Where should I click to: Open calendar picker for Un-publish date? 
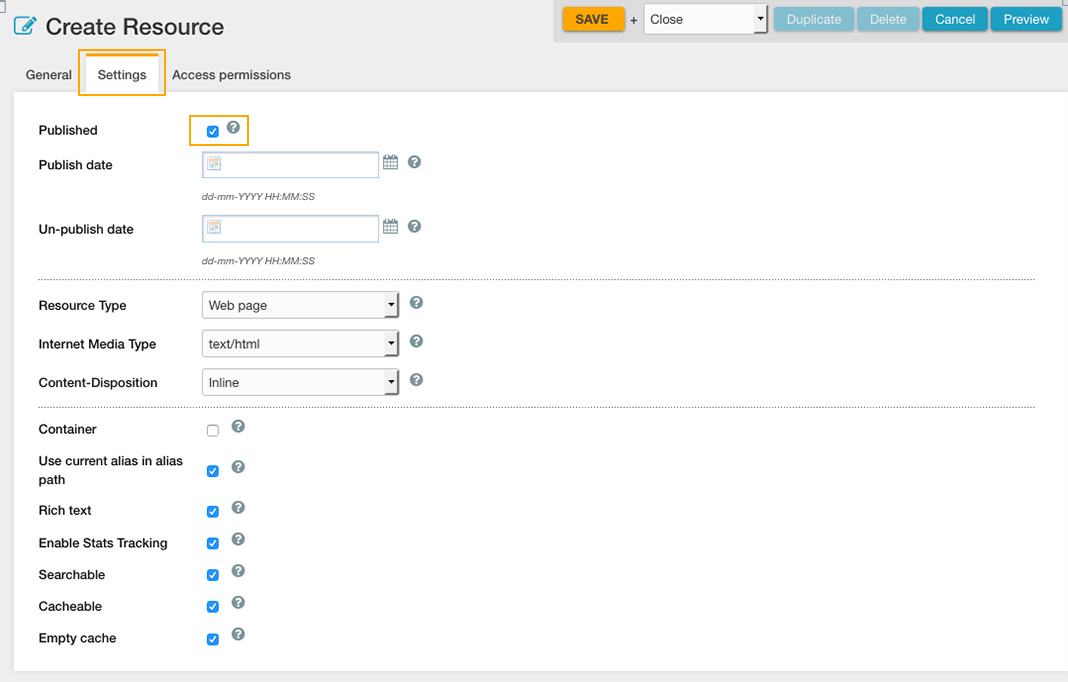pos(390,227)
